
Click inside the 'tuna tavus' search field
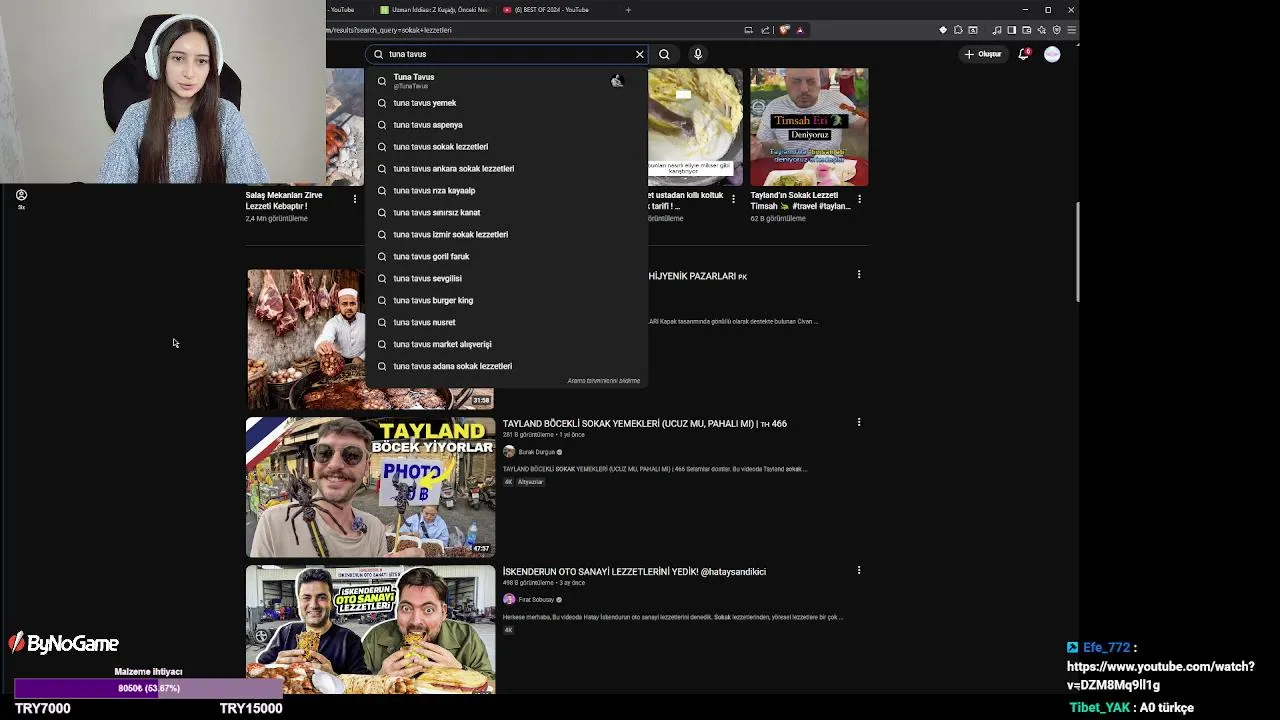pos(508,54)
